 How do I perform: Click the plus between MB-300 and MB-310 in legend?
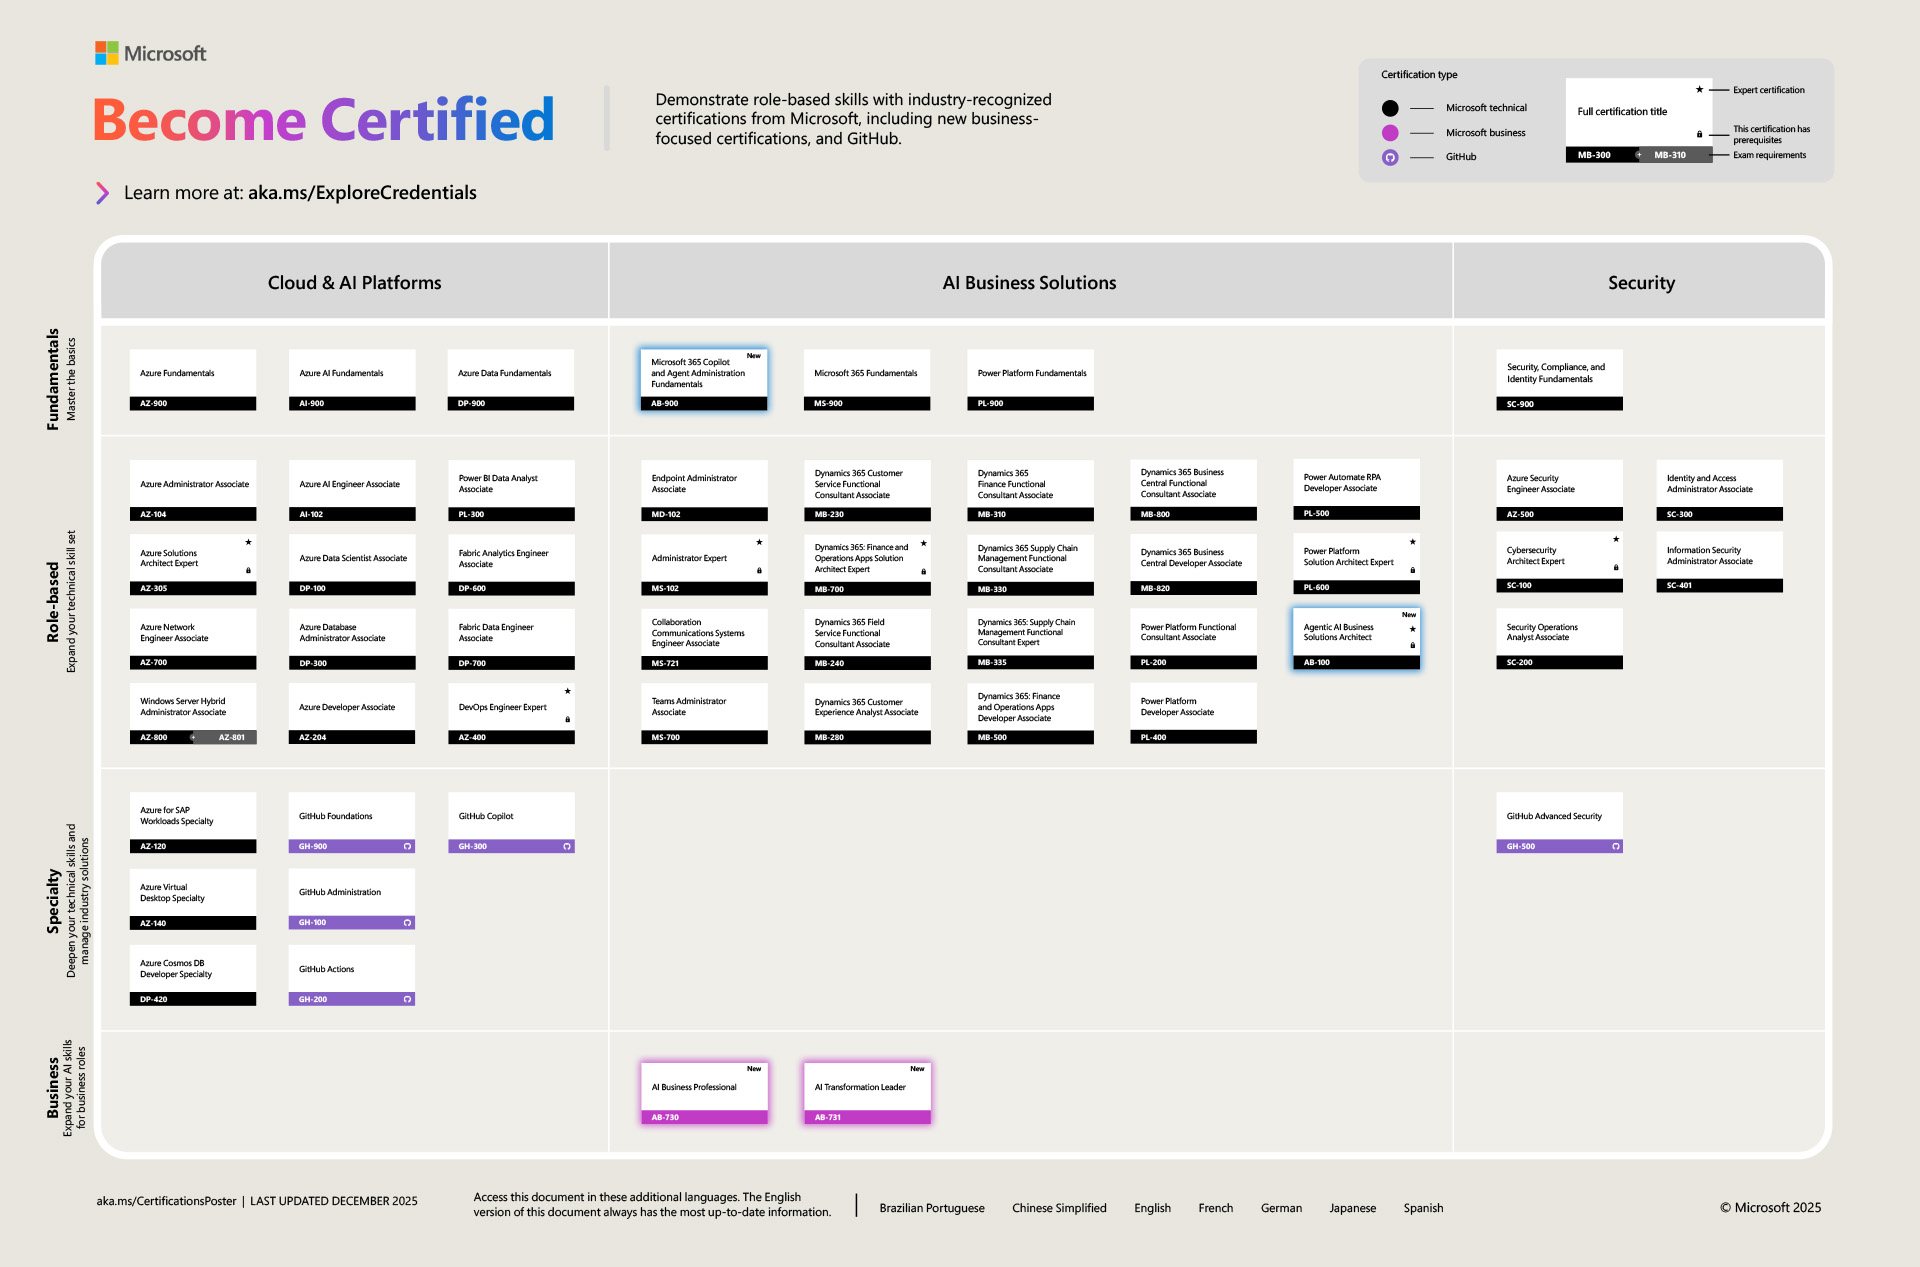click(x=1638, y=155)
